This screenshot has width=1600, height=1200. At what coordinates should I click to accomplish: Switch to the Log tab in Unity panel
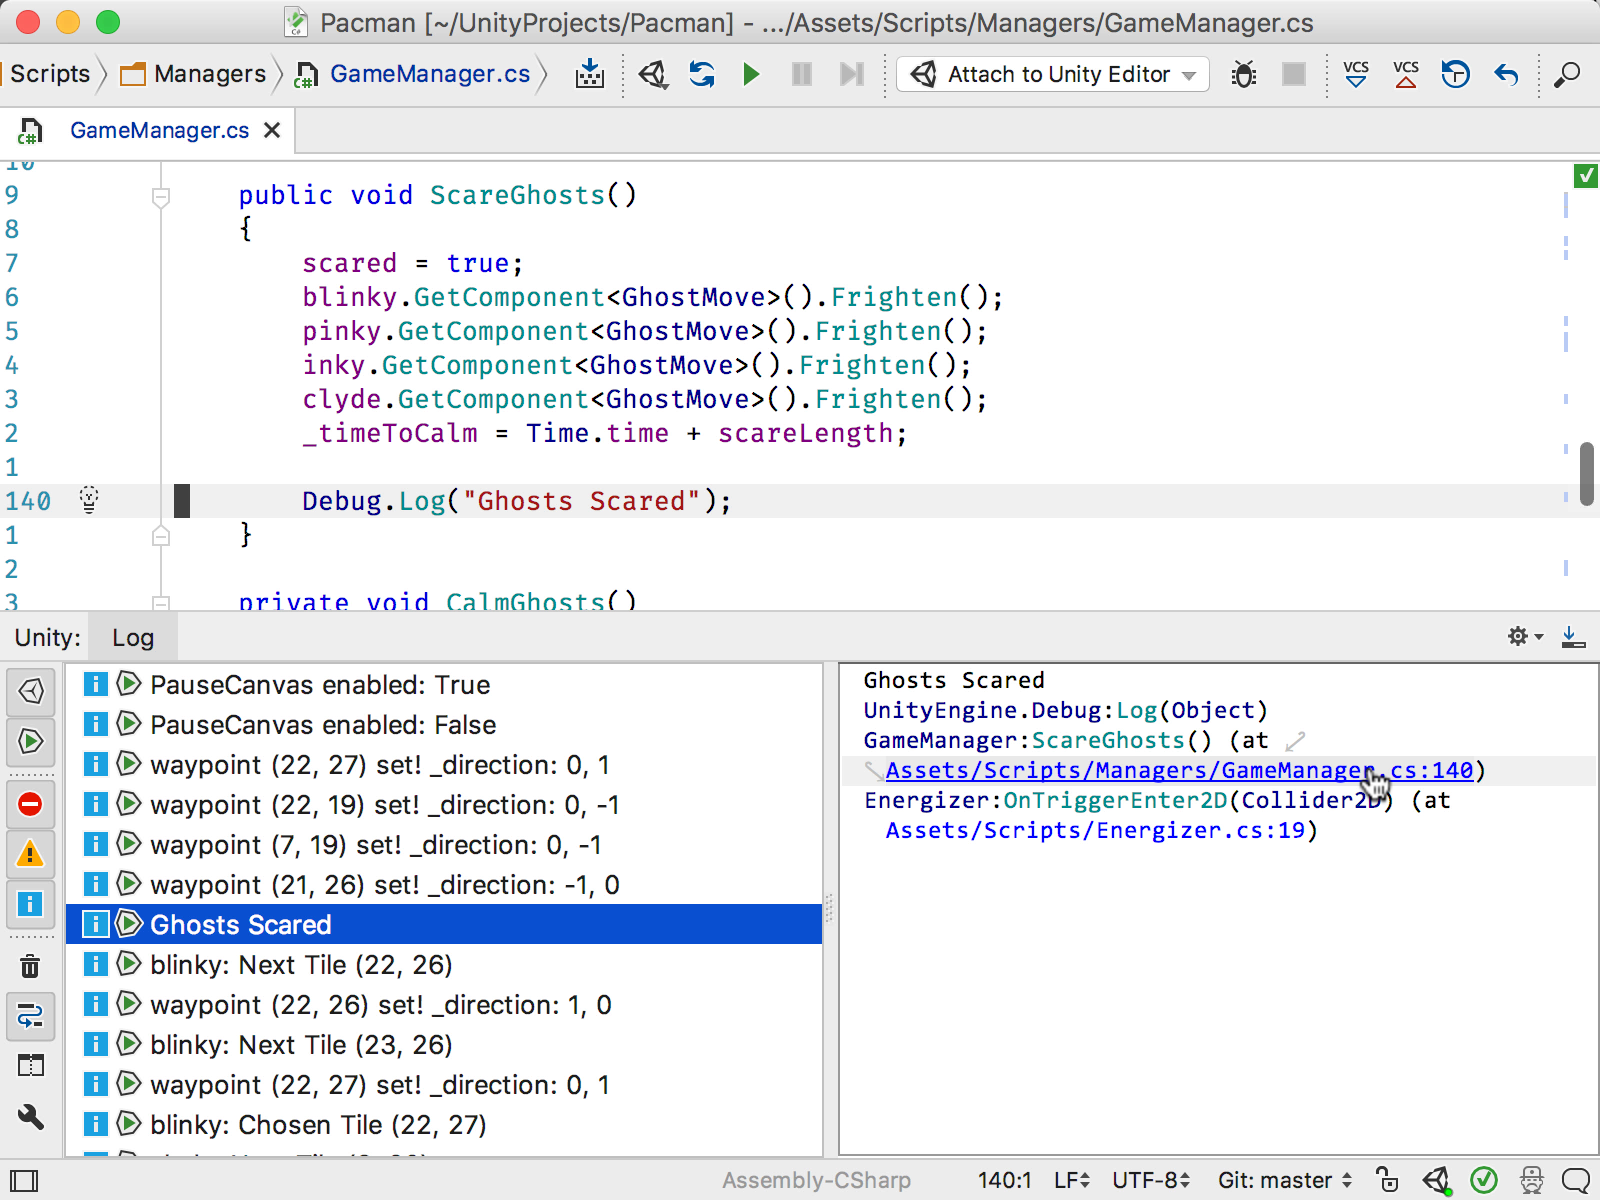pyautogui.click(x=133, y=638)
